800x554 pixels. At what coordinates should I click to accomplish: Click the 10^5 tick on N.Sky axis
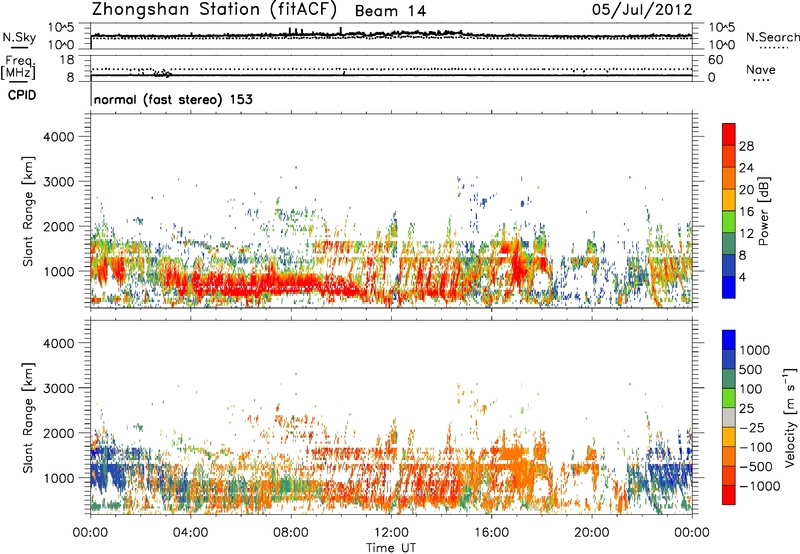pos(61,28)
